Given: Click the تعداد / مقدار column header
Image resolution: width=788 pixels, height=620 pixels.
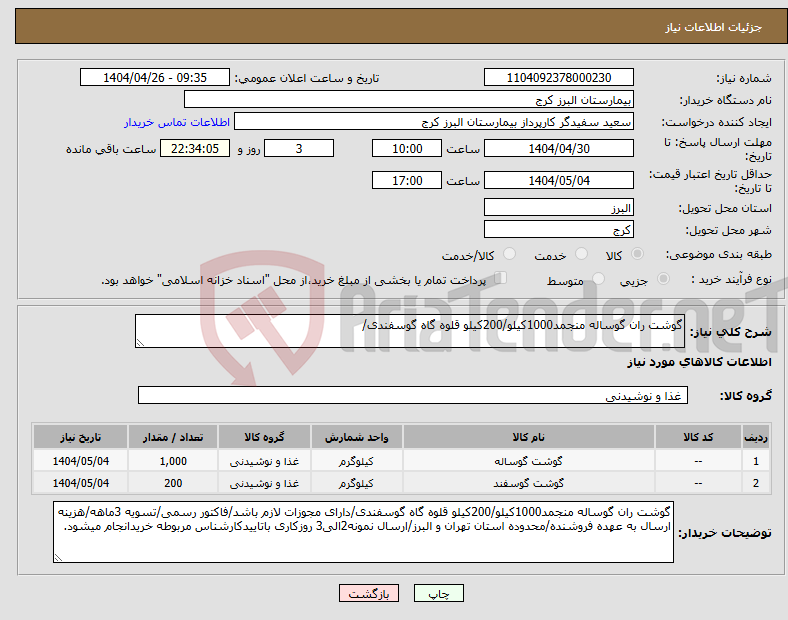Looking at the screenshot, I should [x=173, y=437].
